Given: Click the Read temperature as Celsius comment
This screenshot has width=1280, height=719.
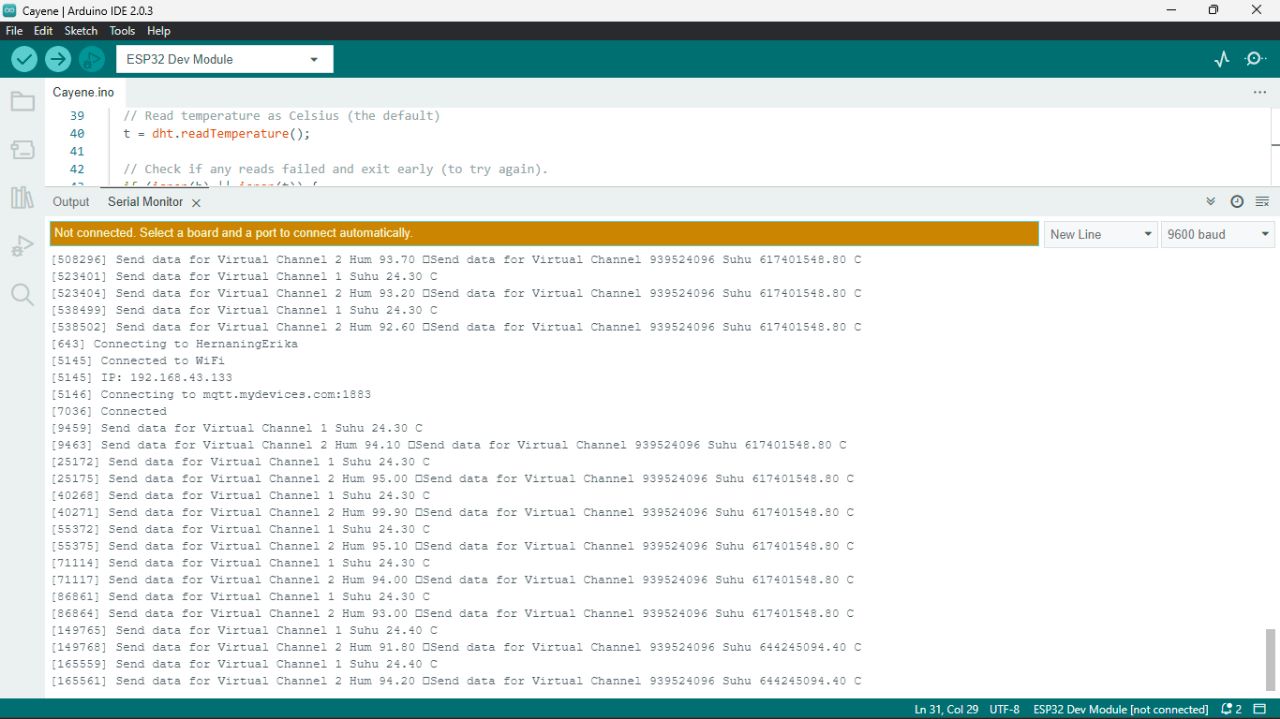Looking at the screenshot, I should (282, 116).
